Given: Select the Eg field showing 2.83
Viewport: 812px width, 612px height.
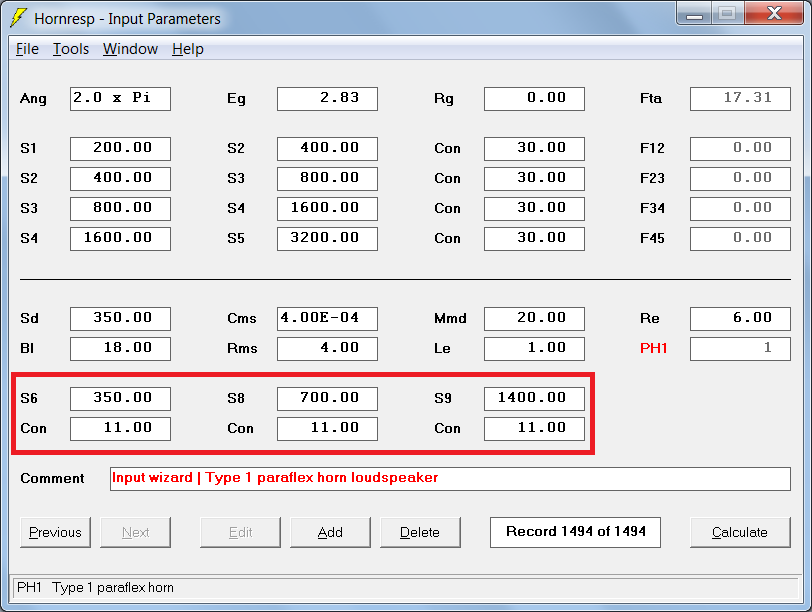Looking at the screenshot, I should (327, 99).
